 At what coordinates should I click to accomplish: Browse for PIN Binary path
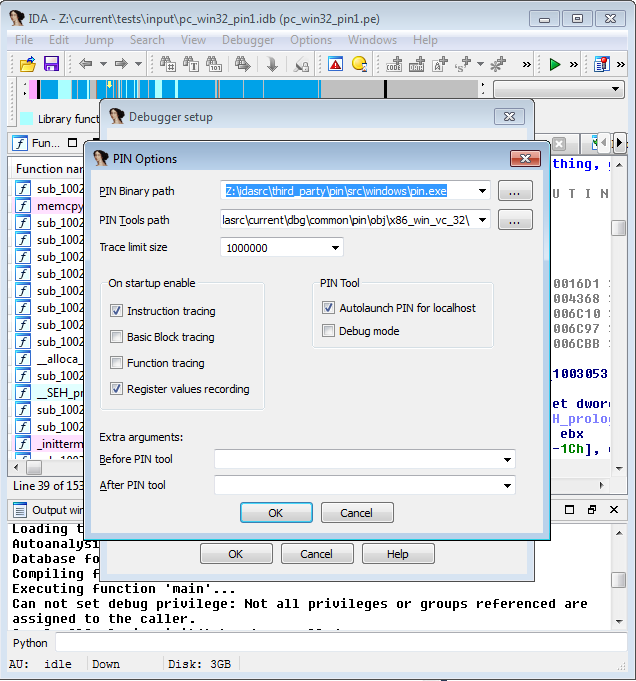pyautogui.click(x=515, y=191)
